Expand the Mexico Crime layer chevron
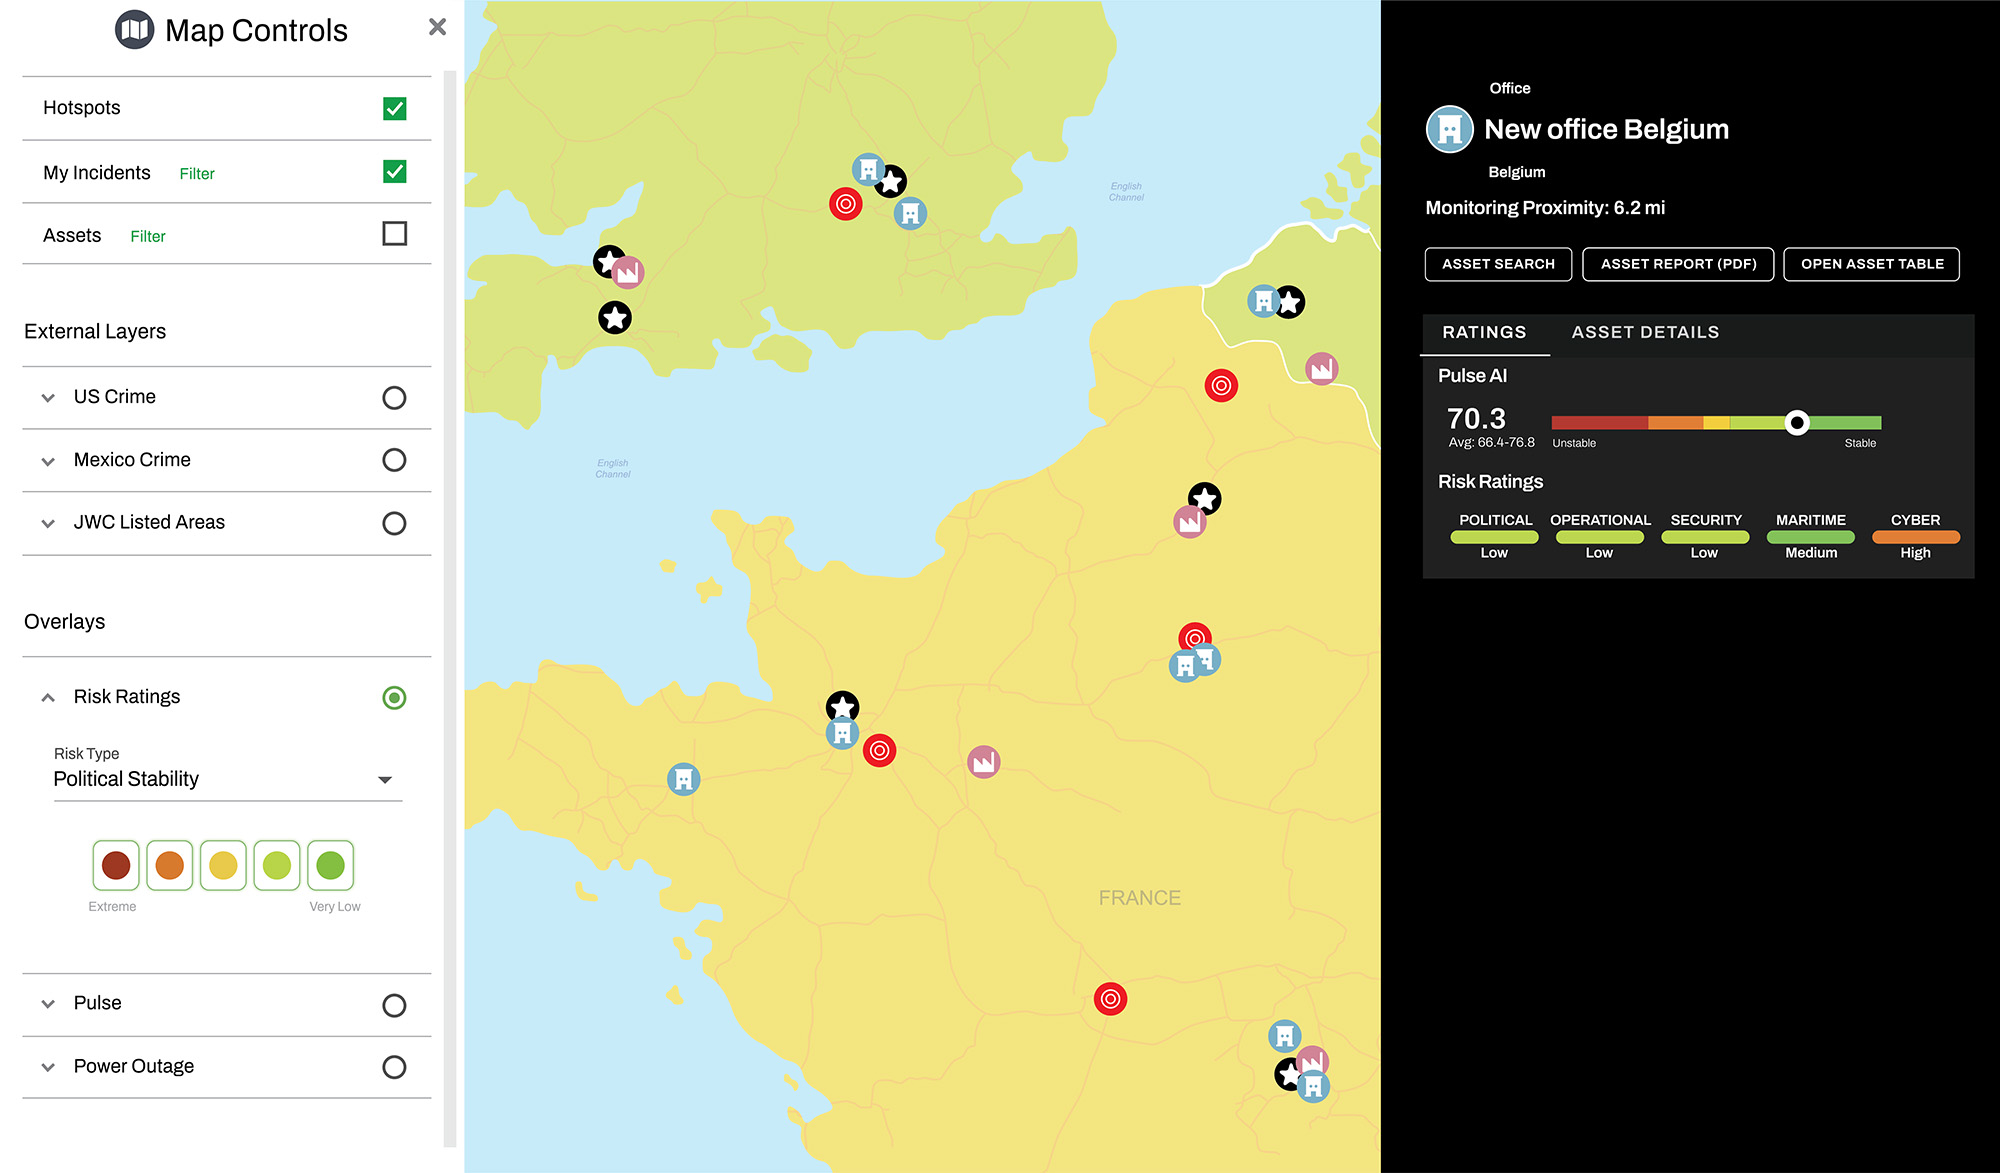Image resolution: width=2000 pixels, height=1173 pixels. (48, 461)
